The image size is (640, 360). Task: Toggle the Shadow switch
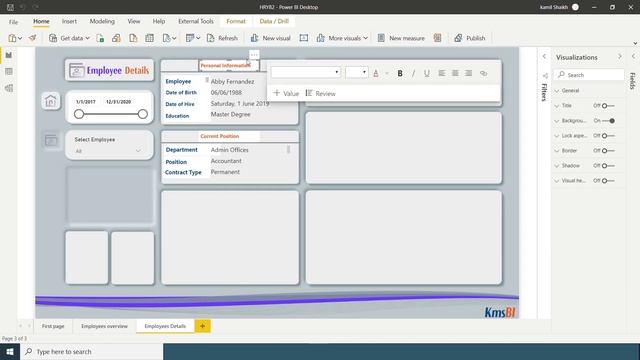(x=608, y=166)
